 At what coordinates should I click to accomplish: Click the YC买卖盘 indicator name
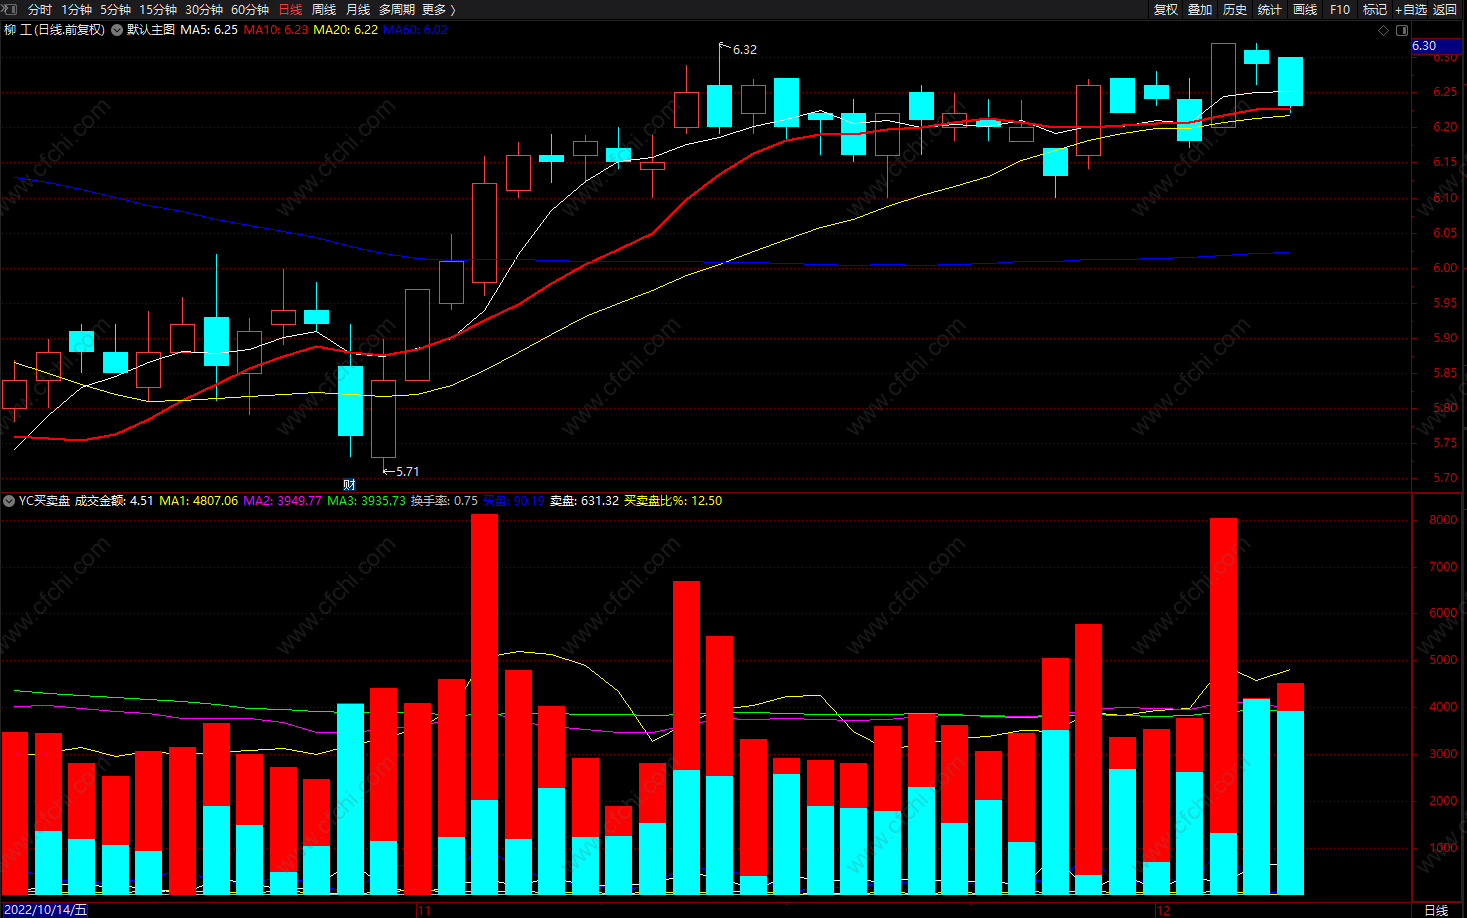click(44, 501)
